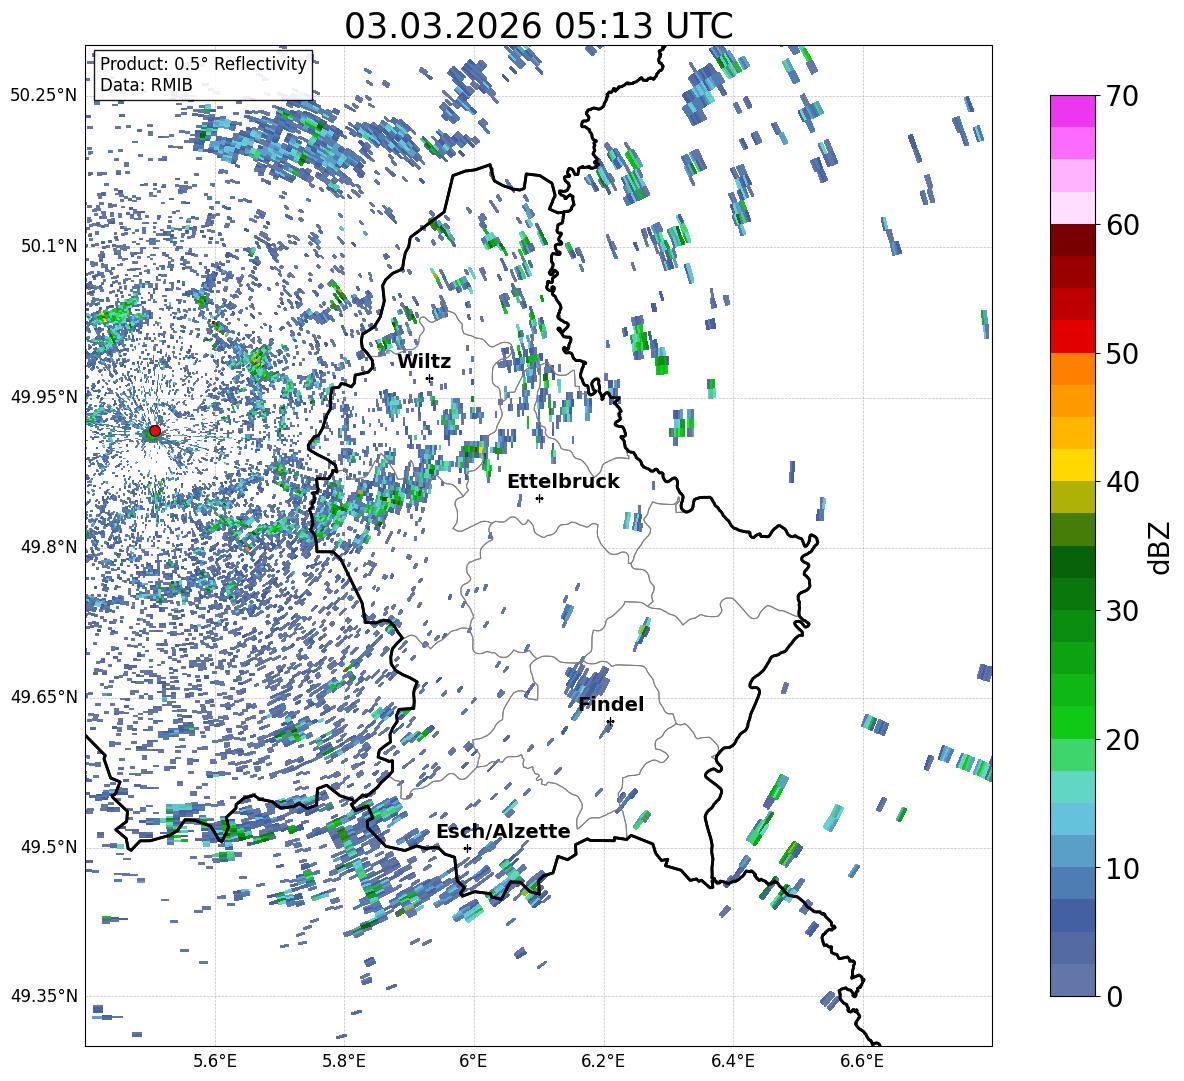The width and height of the screenshot is (1184, 1081).
Task: Click the 49.5°N latitude label
Action: click(49, 846)
